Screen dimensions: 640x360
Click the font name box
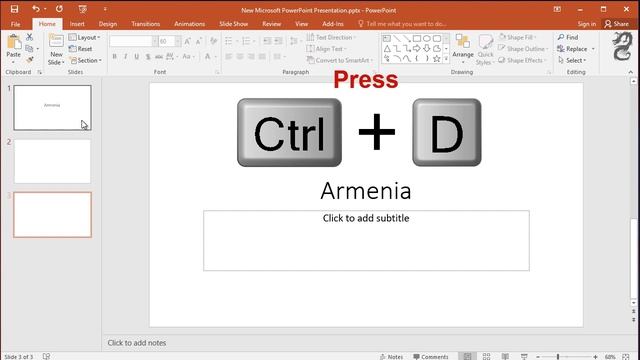pos(131,41)
